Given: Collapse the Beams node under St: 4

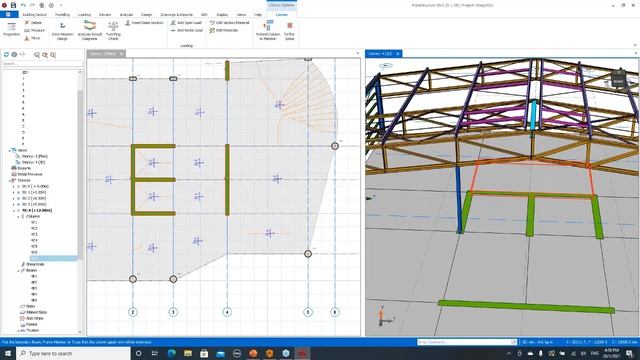Looking at the screenshot, I should coord(18,270).
